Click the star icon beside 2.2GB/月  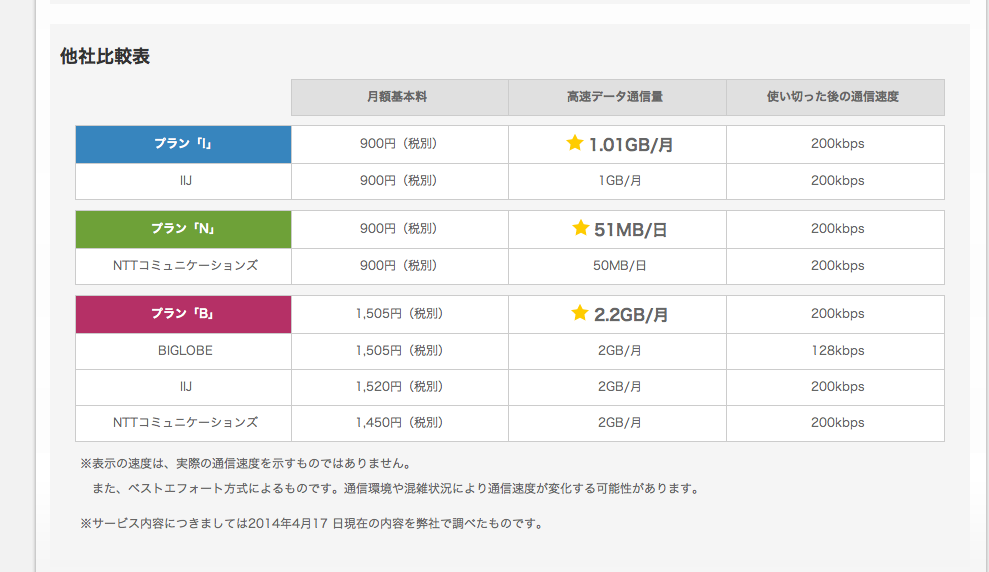coord(579,314)
